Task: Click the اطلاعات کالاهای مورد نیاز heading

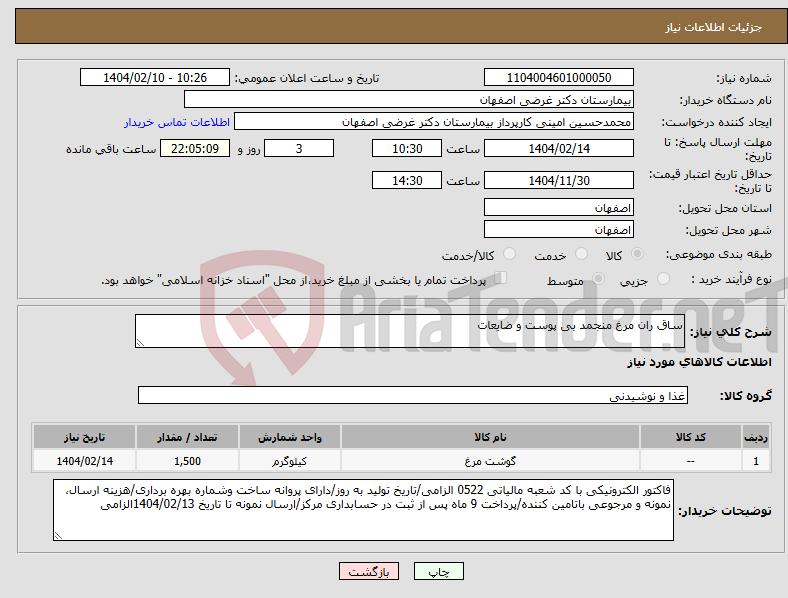Action: click(x=699, y=362)
